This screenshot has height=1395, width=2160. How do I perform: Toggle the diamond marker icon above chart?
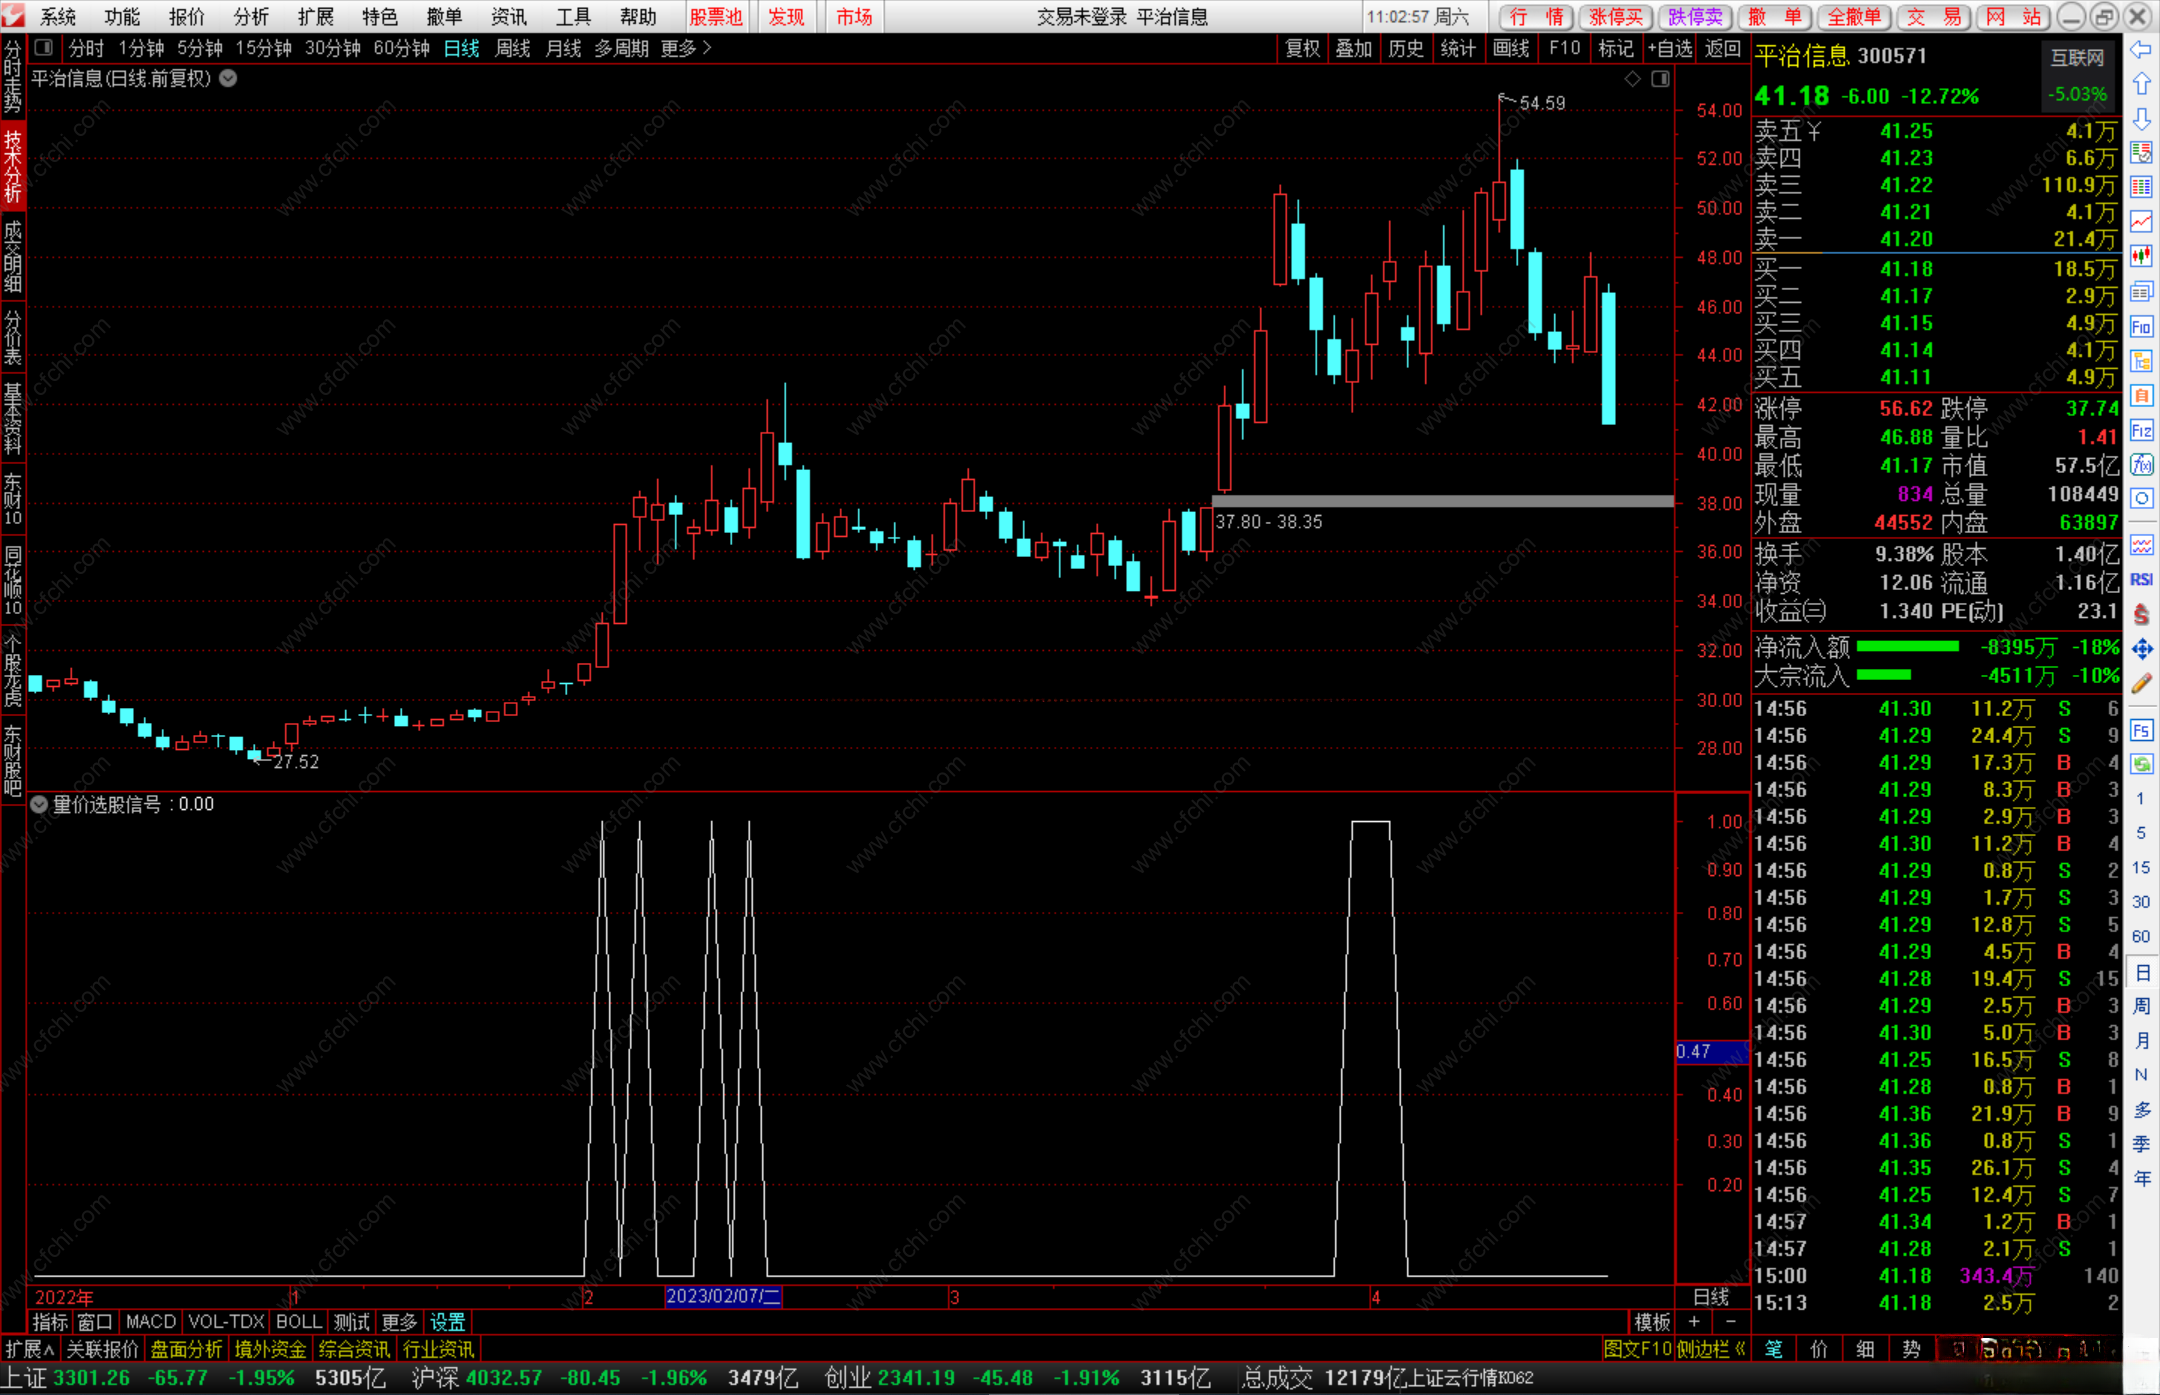[x=1633, y=79]
